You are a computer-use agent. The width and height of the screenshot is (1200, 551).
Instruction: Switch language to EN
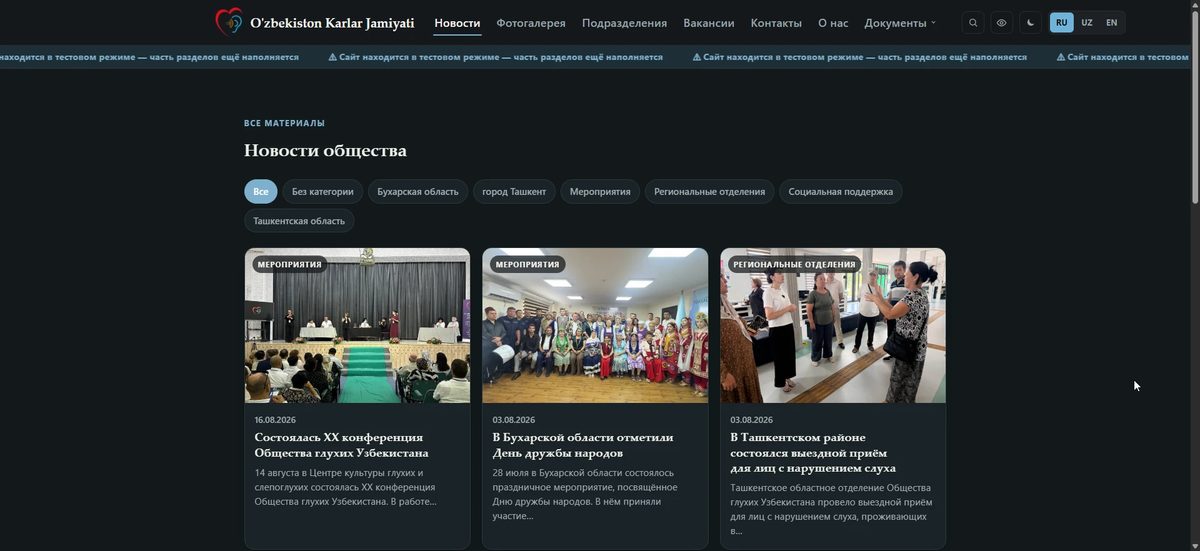[x=1111, y=22]
